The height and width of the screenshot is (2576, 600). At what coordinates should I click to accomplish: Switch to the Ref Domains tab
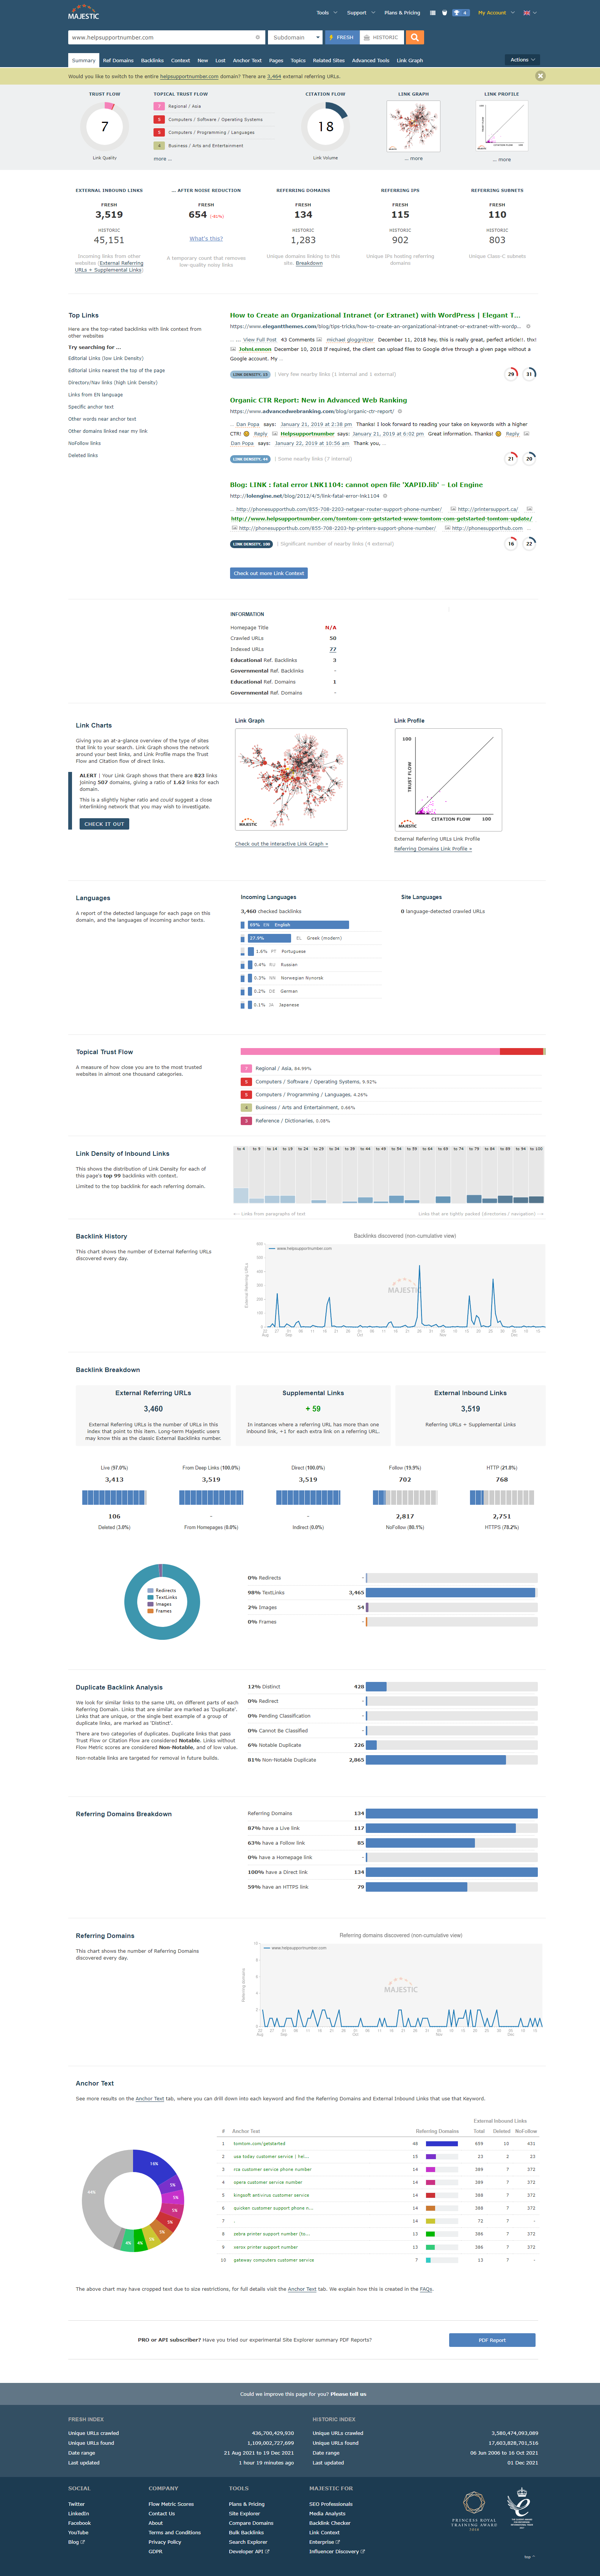pos(118,60)
